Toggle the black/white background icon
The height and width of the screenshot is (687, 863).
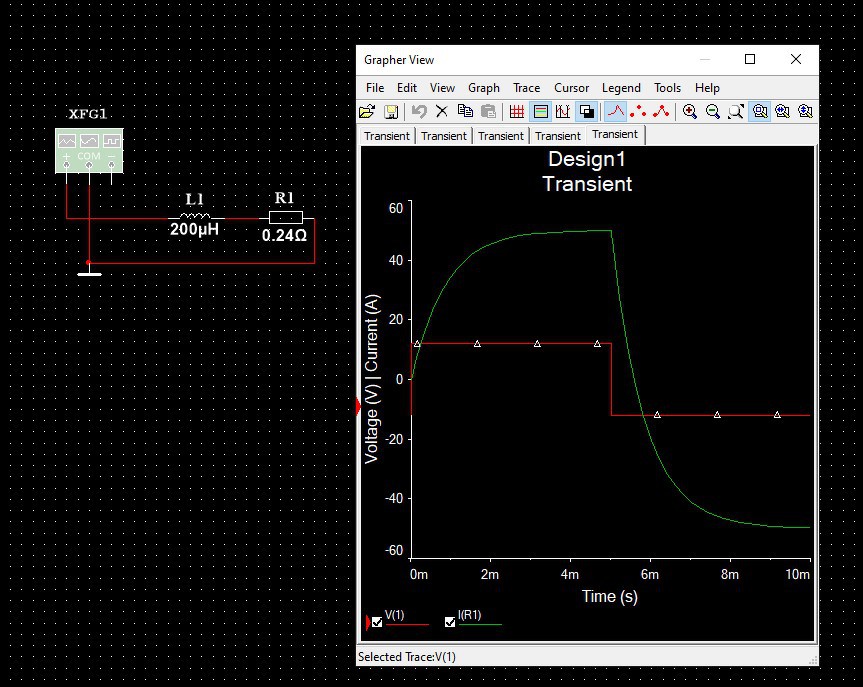click(587, 112)
